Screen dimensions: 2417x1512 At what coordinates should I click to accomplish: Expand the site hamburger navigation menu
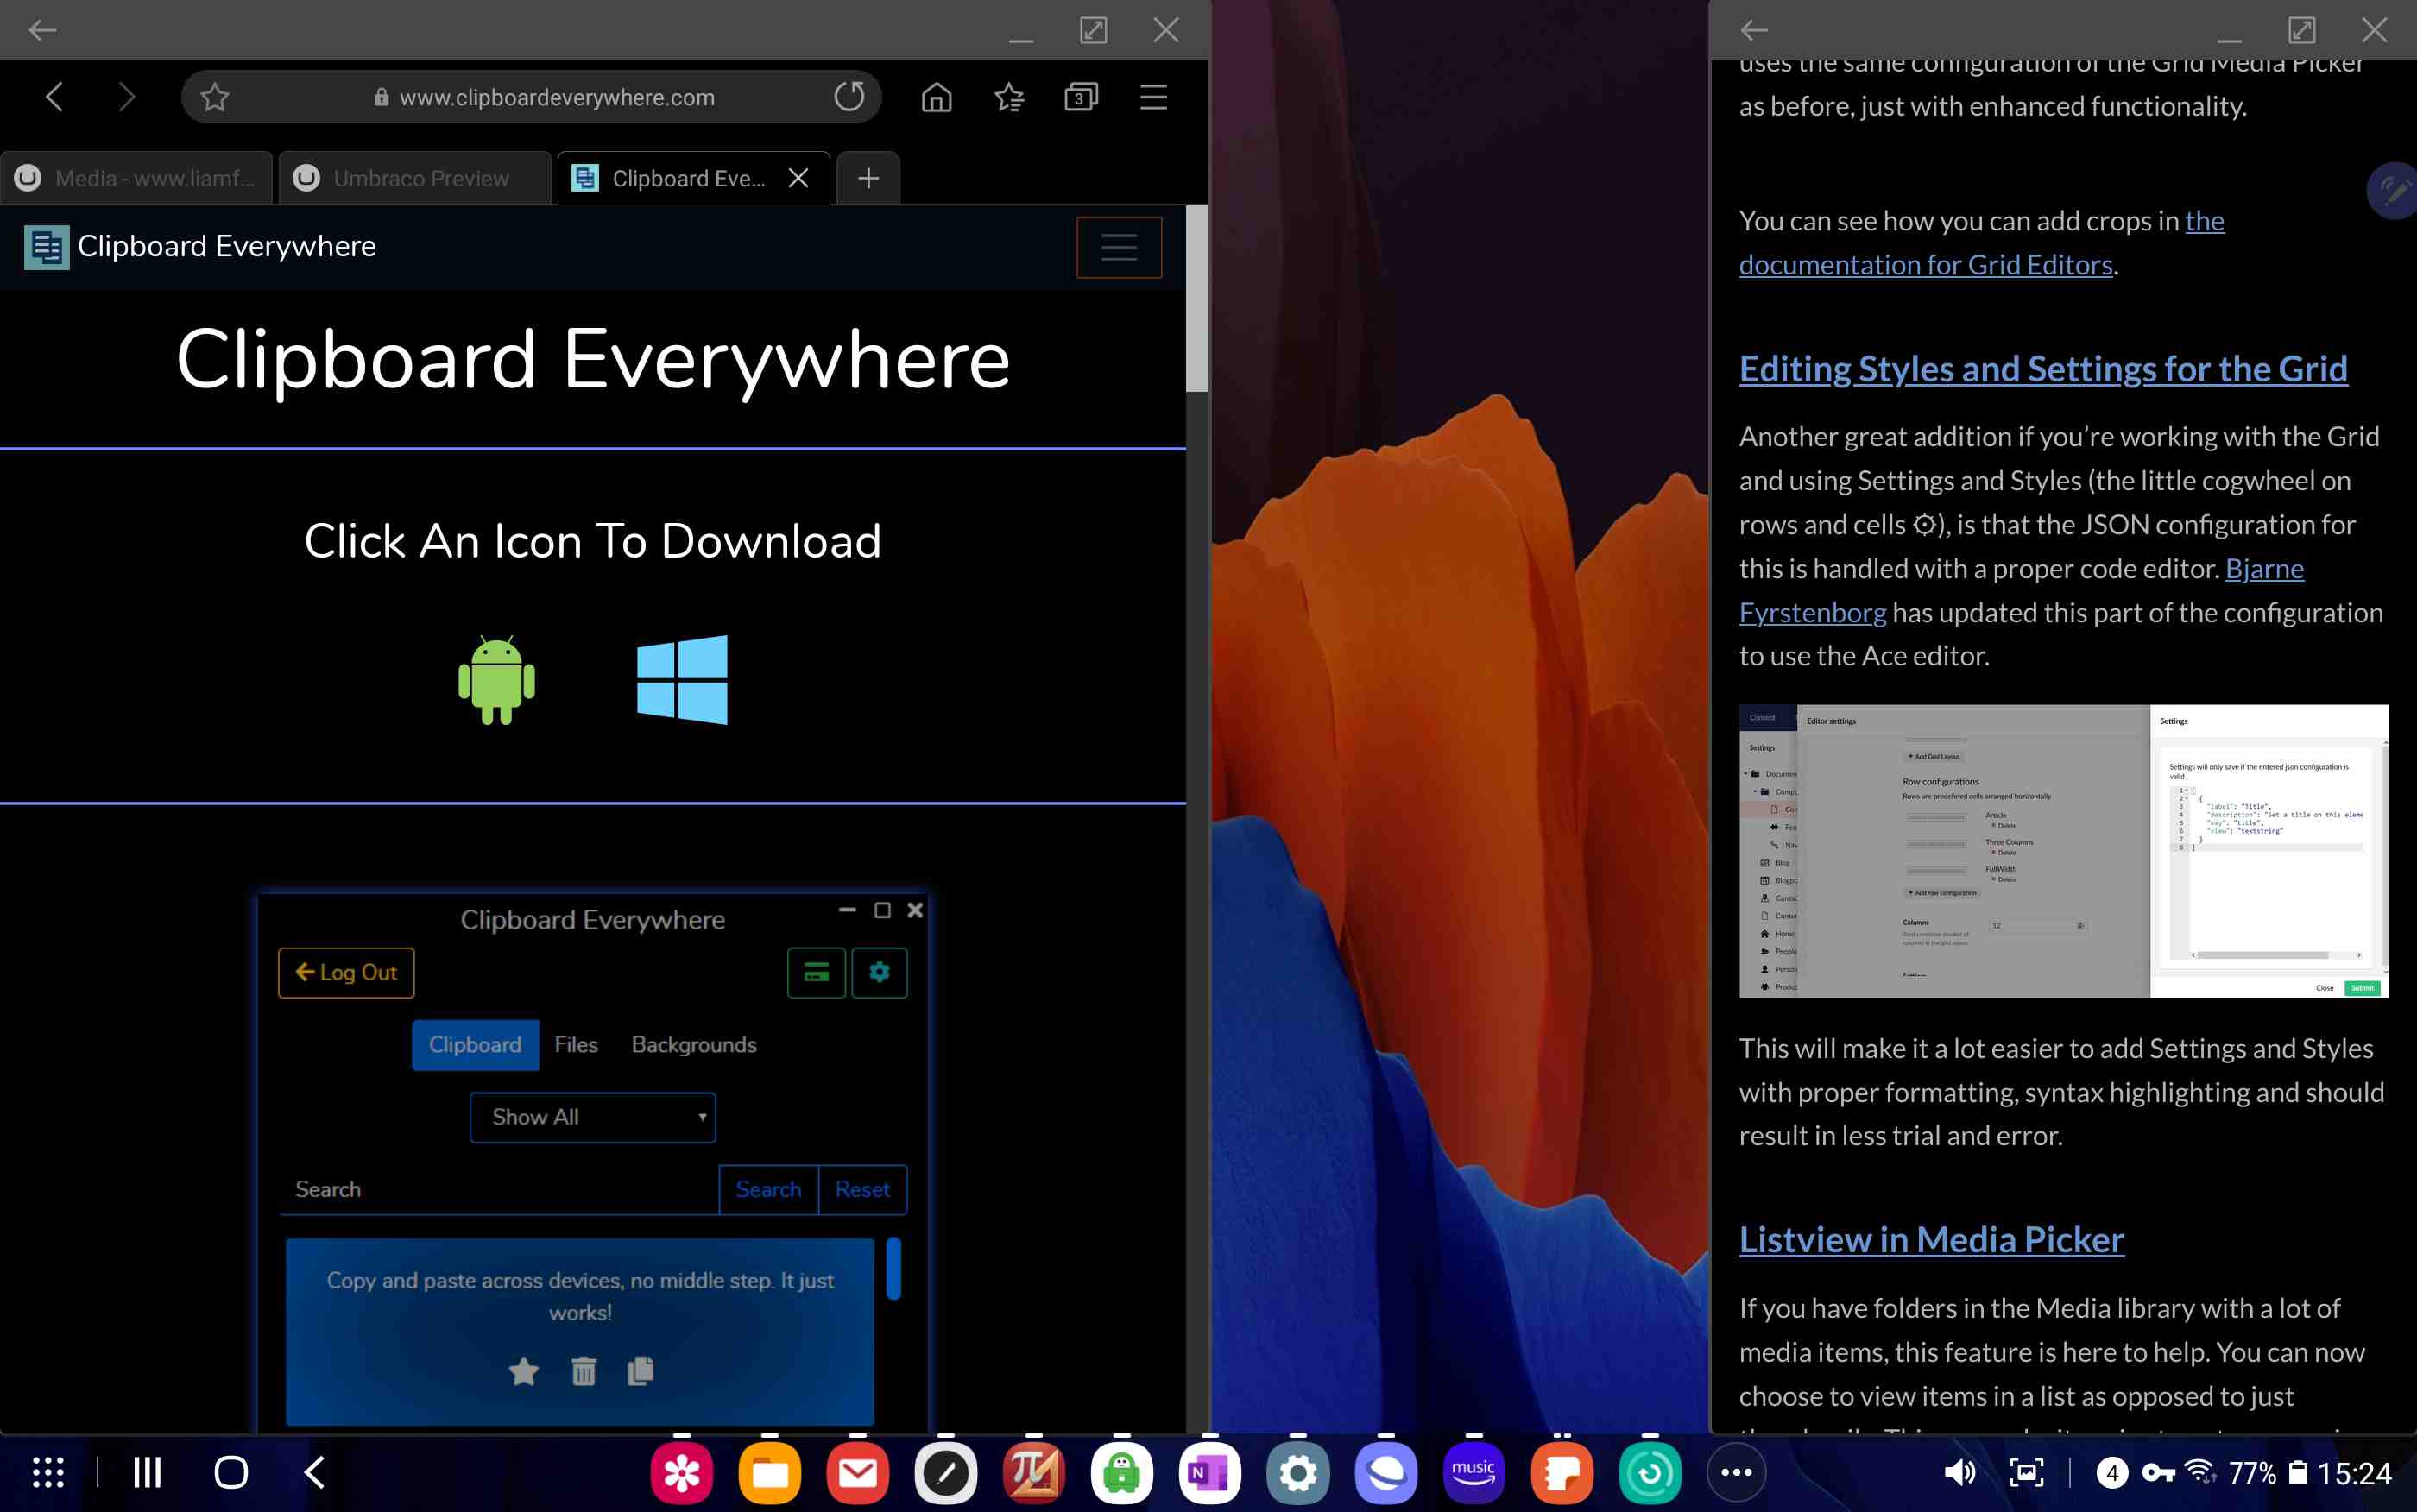(1118, 247)
